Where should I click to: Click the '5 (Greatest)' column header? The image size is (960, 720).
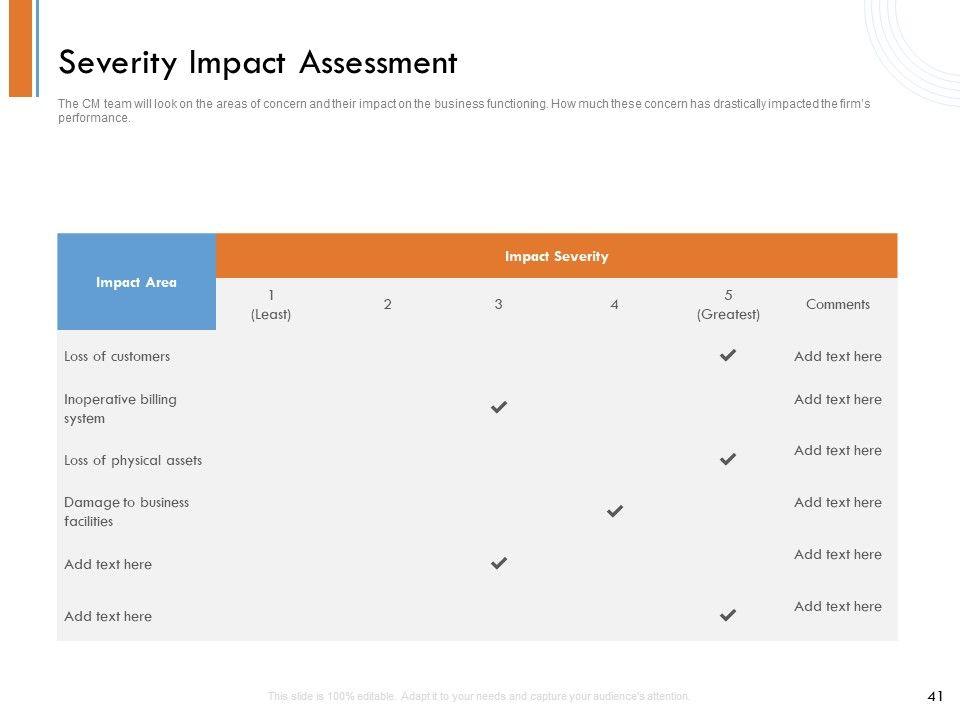click(x=728, y=304)
